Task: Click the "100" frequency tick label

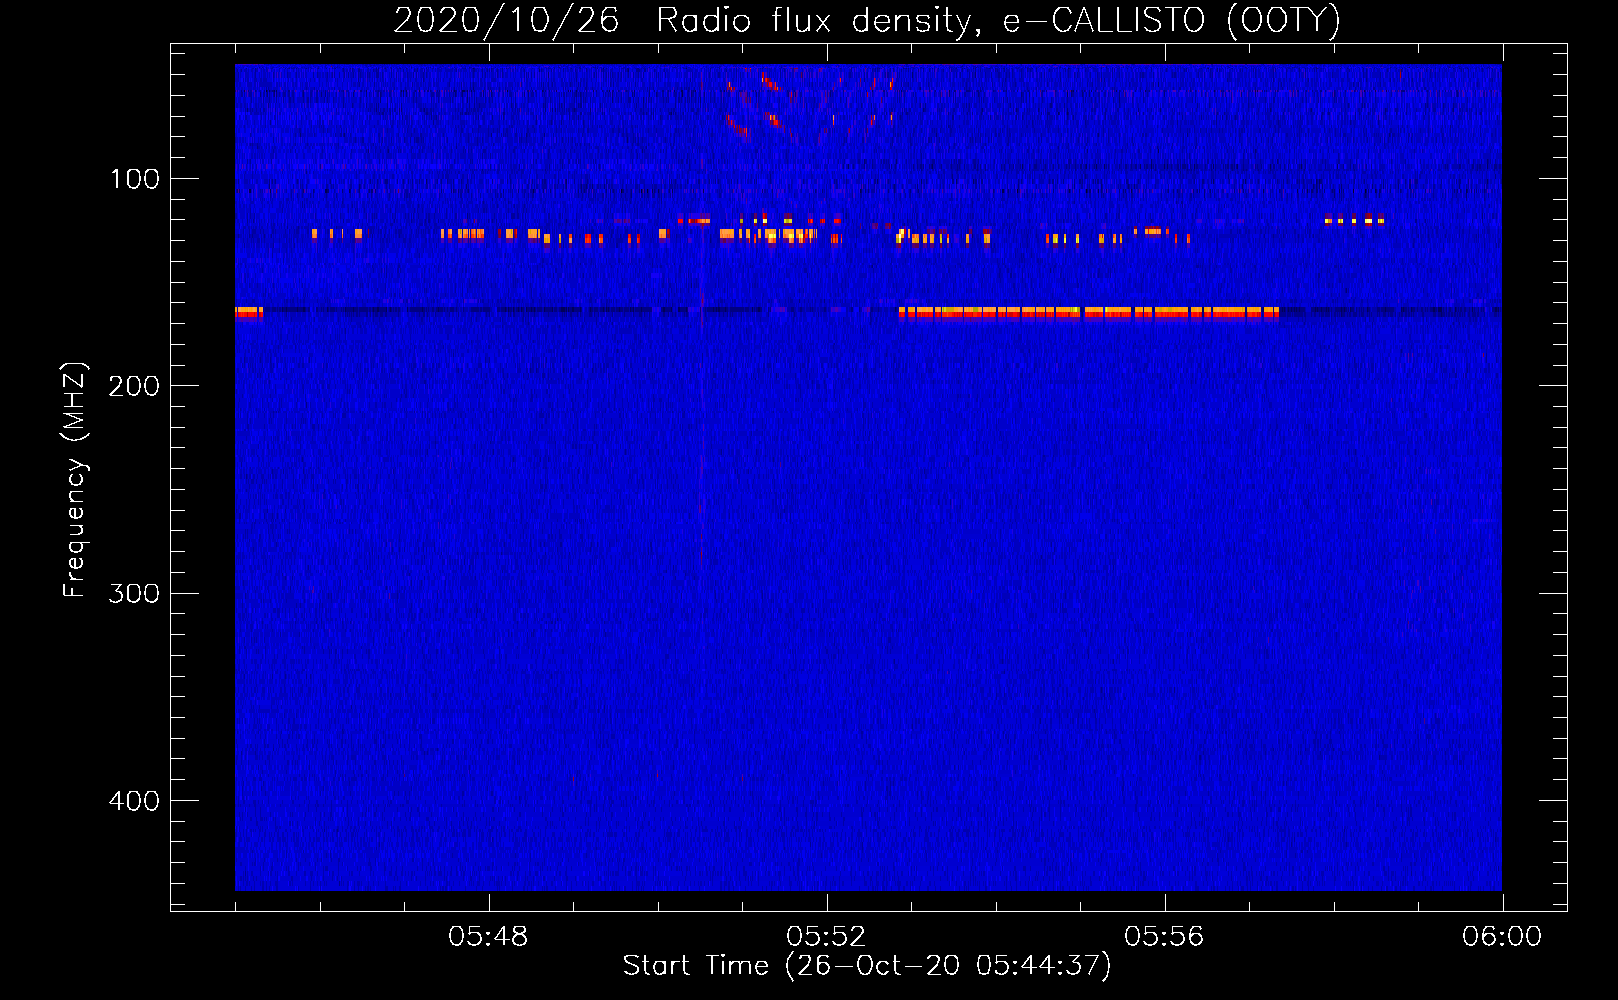Action: (x=135, y=179)
